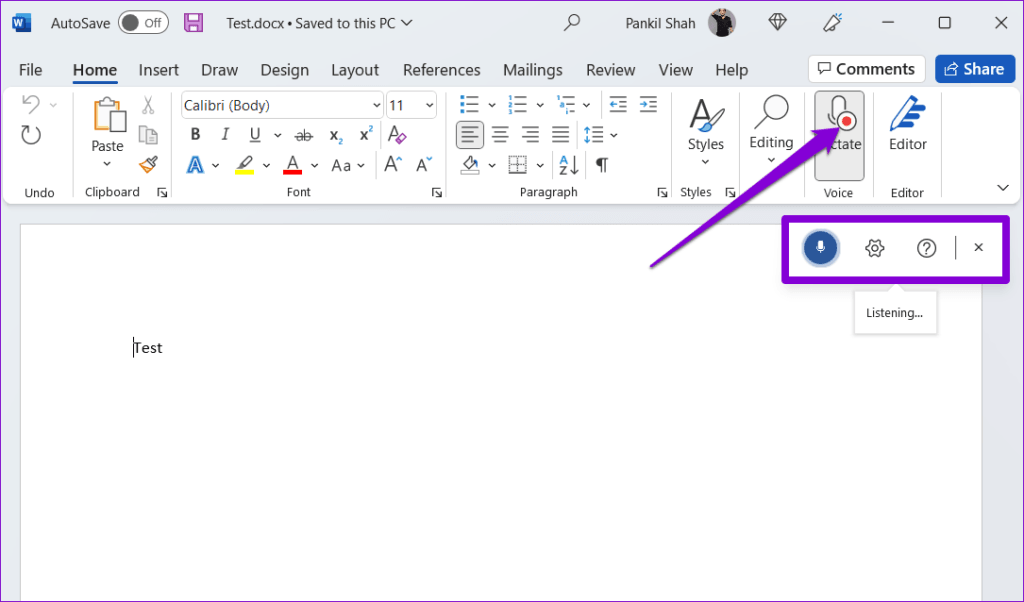Switch to the References tab
Screen dimensions: 1024x602
[x=441, y=70]
